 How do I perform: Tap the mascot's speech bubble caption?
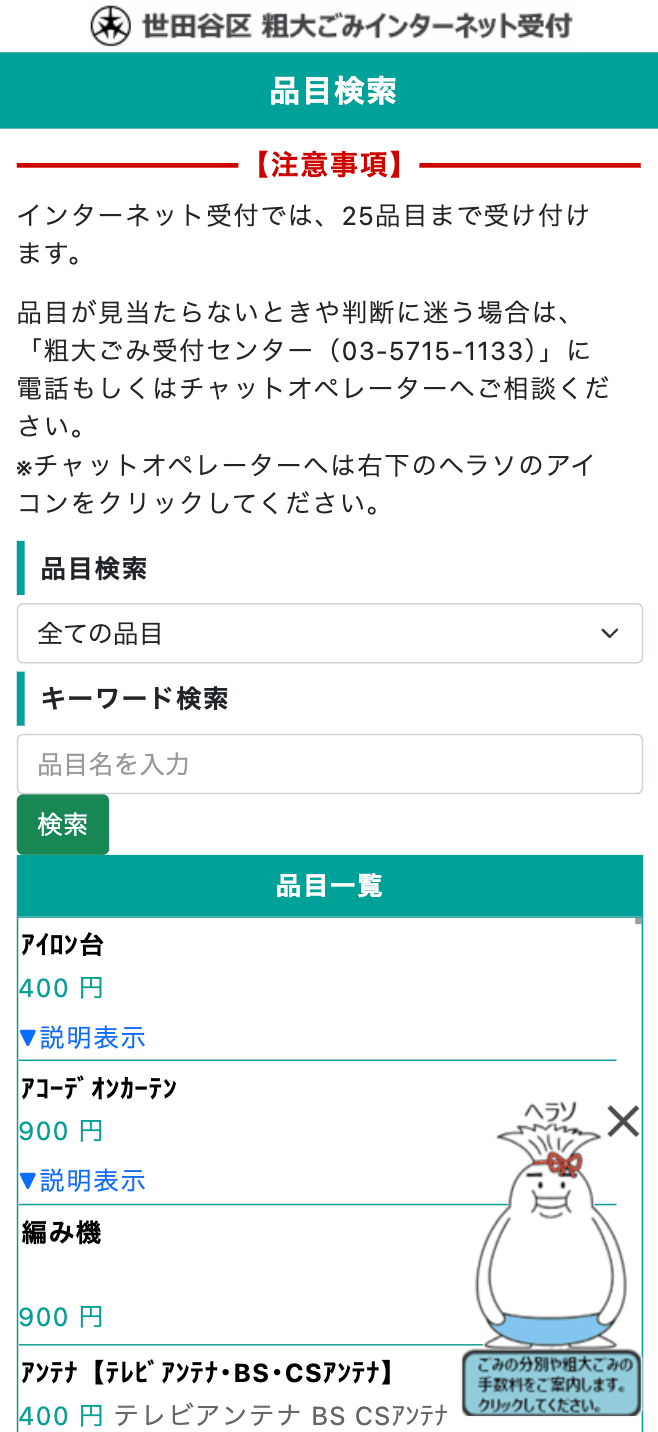(550, 1384)
